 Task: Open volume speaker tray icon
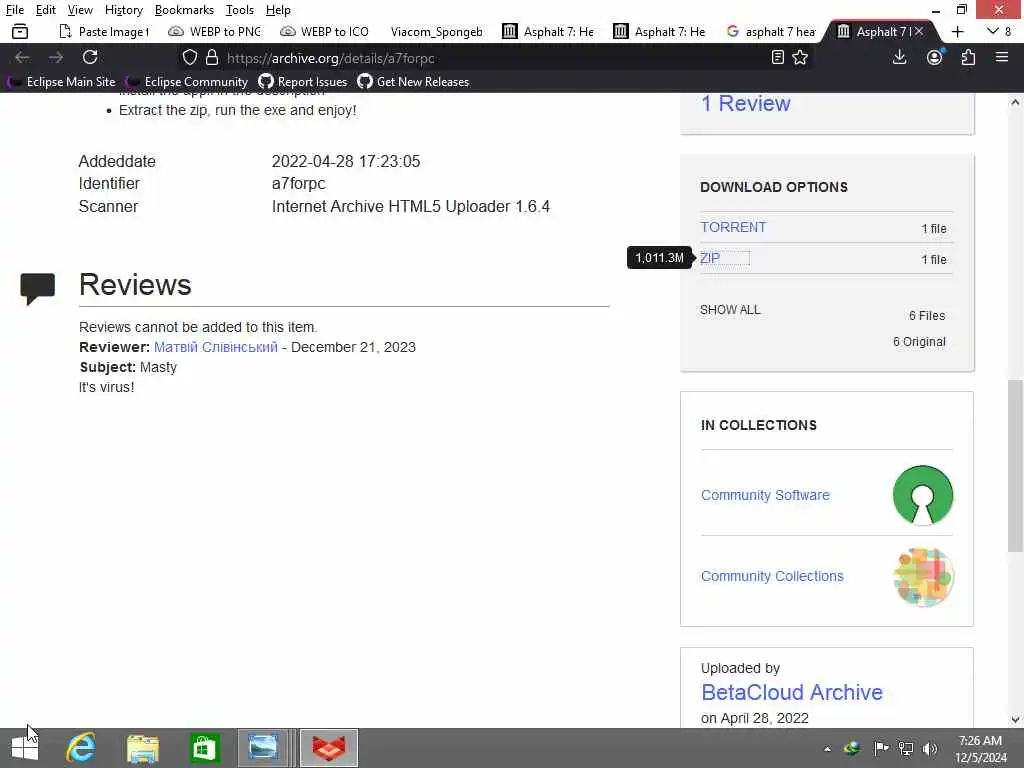pos(930,748)
